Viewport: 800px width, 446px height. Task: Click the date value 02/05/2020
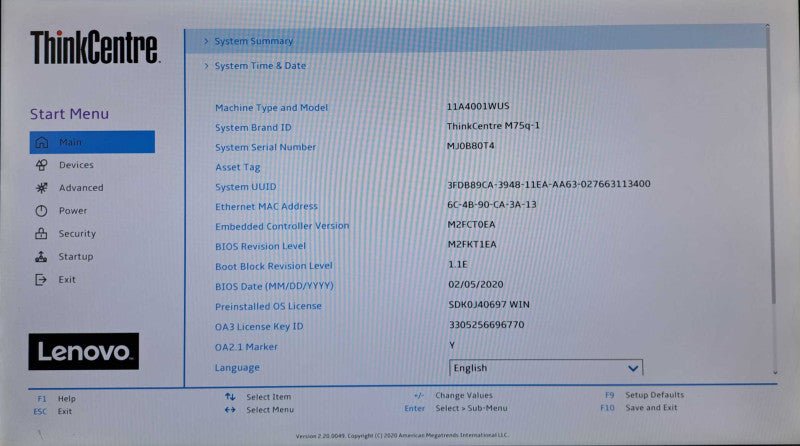click(x=476, y=284)
